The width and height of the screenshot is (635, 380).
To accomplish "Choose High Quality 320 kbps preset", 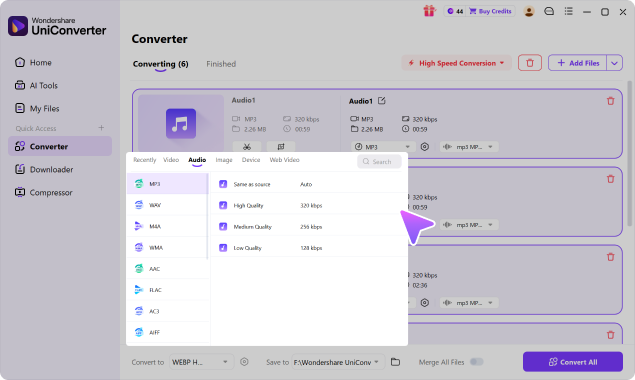I will [309, 205].
